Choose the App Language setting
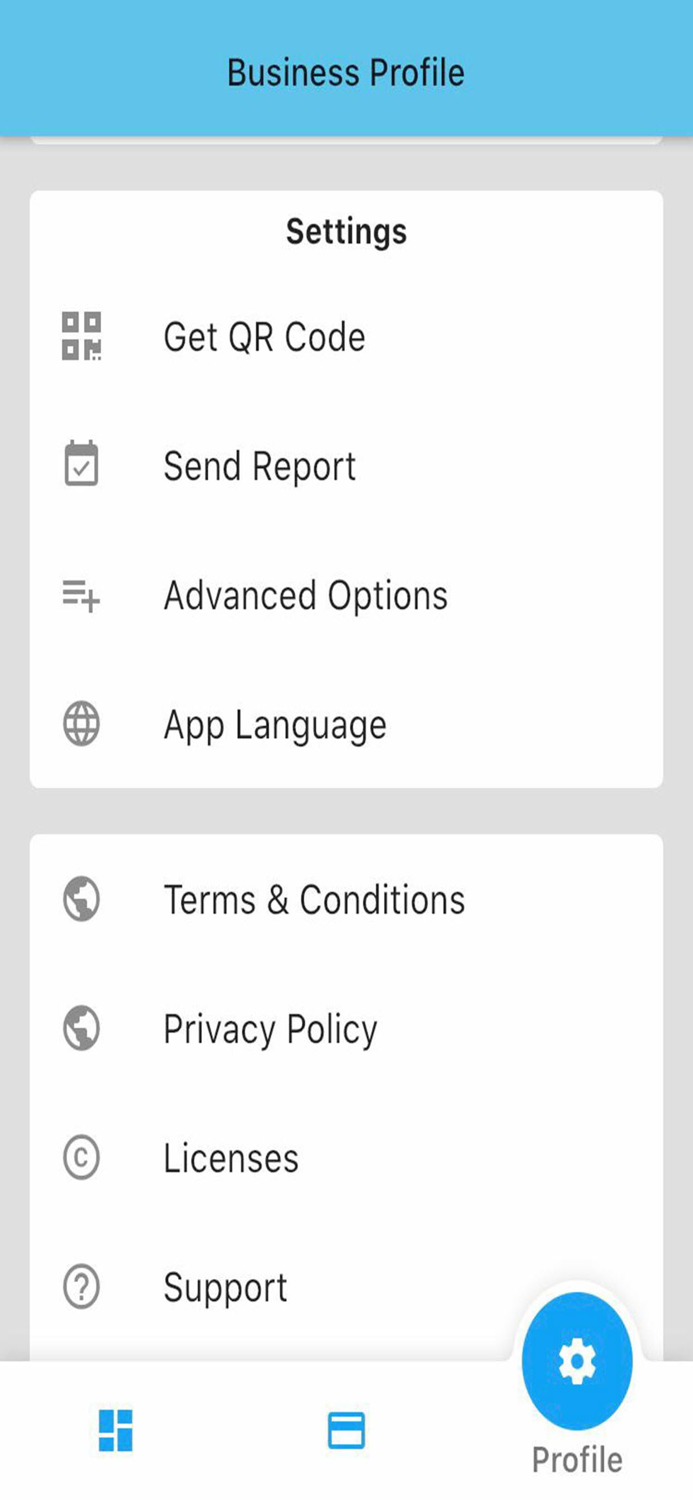Screen dimensions: 693x1500 click(x=275, y=725)
